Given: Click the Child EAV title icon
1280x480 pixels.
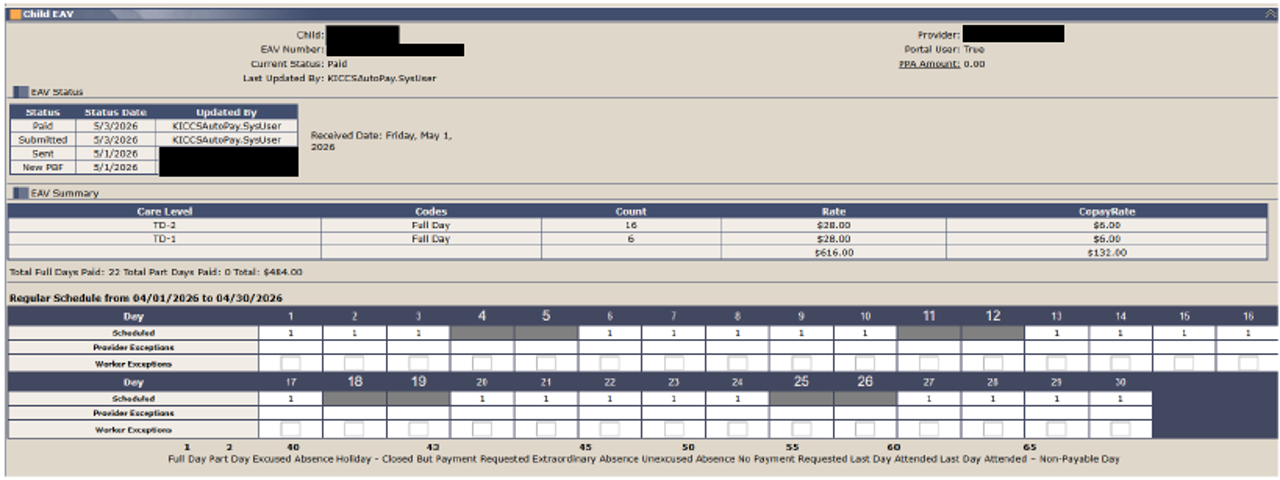Looking at the screenshot, I should click(16, 15).
